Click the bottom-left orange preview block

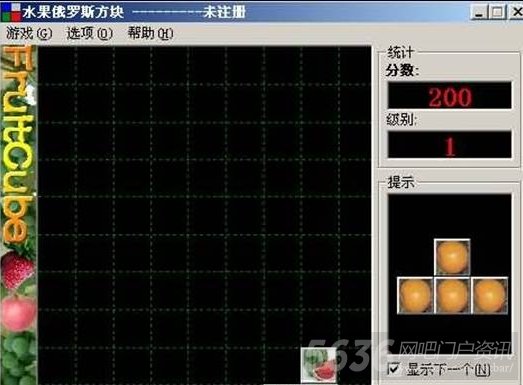[415, 295]
